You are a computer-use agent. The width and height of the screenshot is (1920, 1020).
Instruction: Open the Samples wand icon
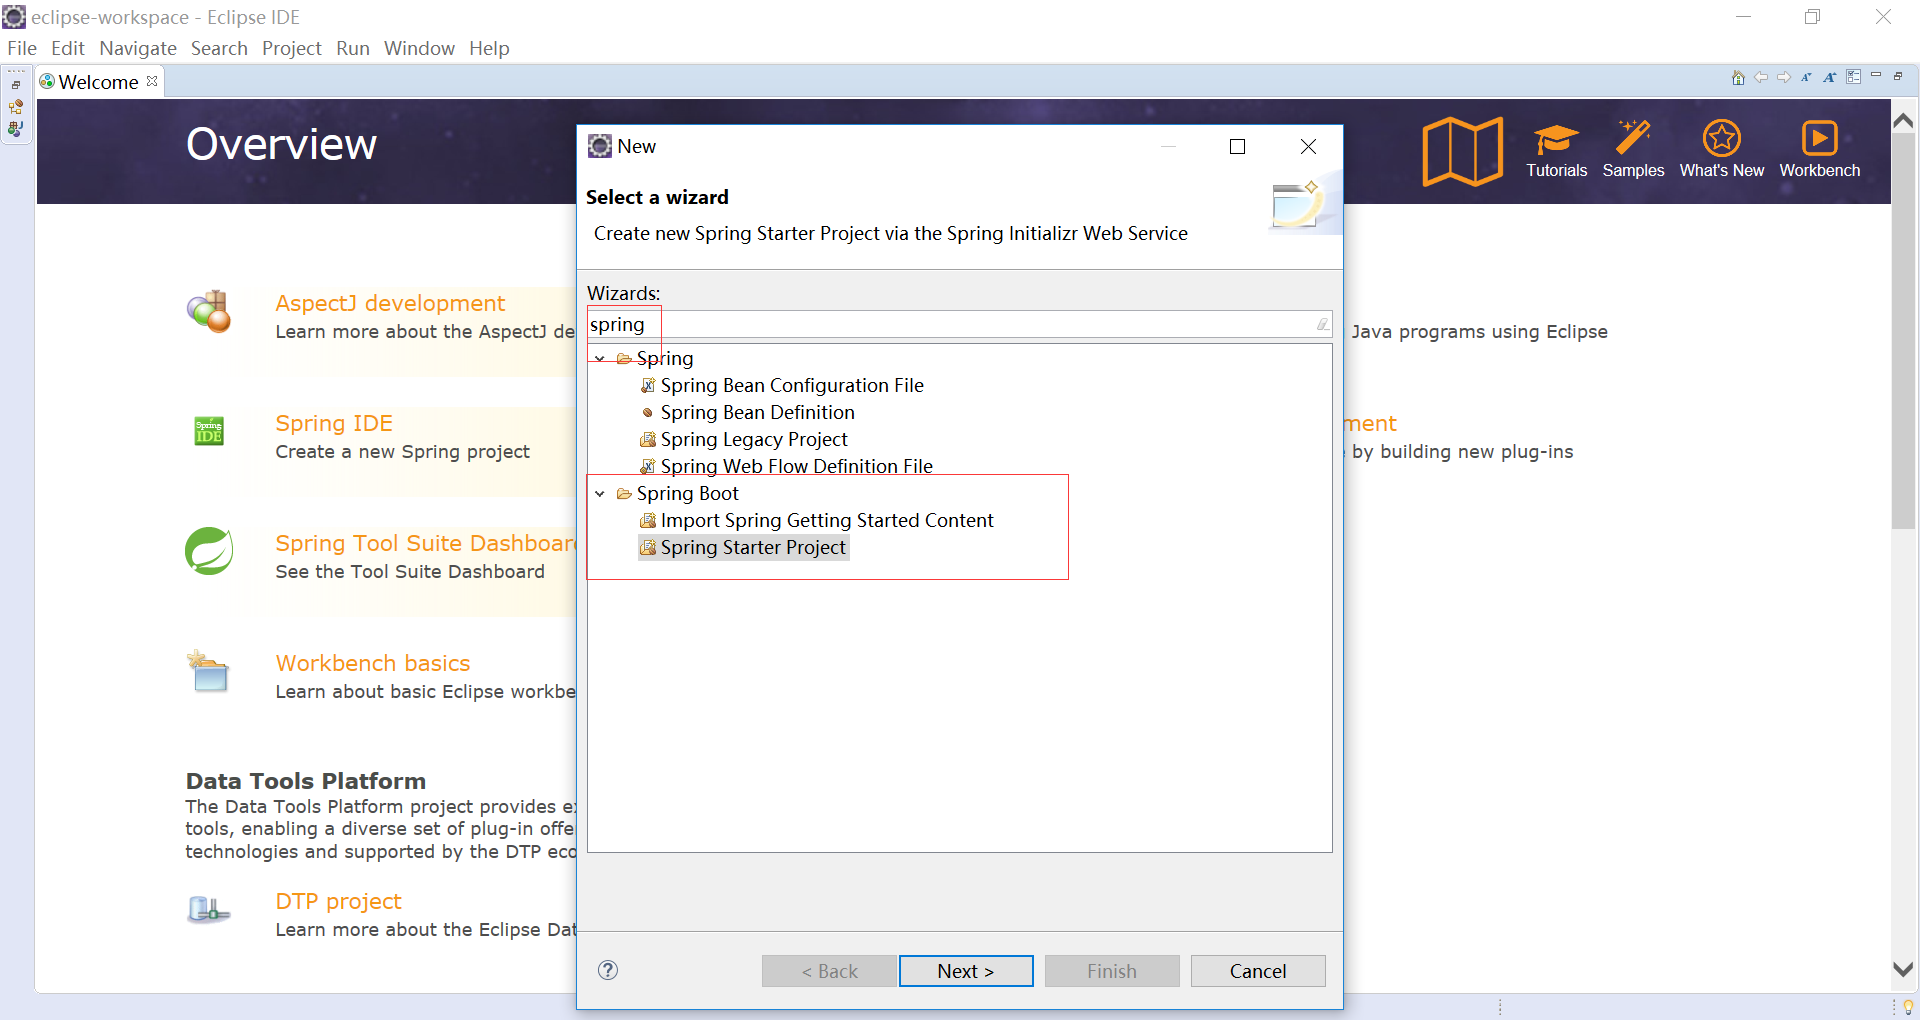[1633, 137]
